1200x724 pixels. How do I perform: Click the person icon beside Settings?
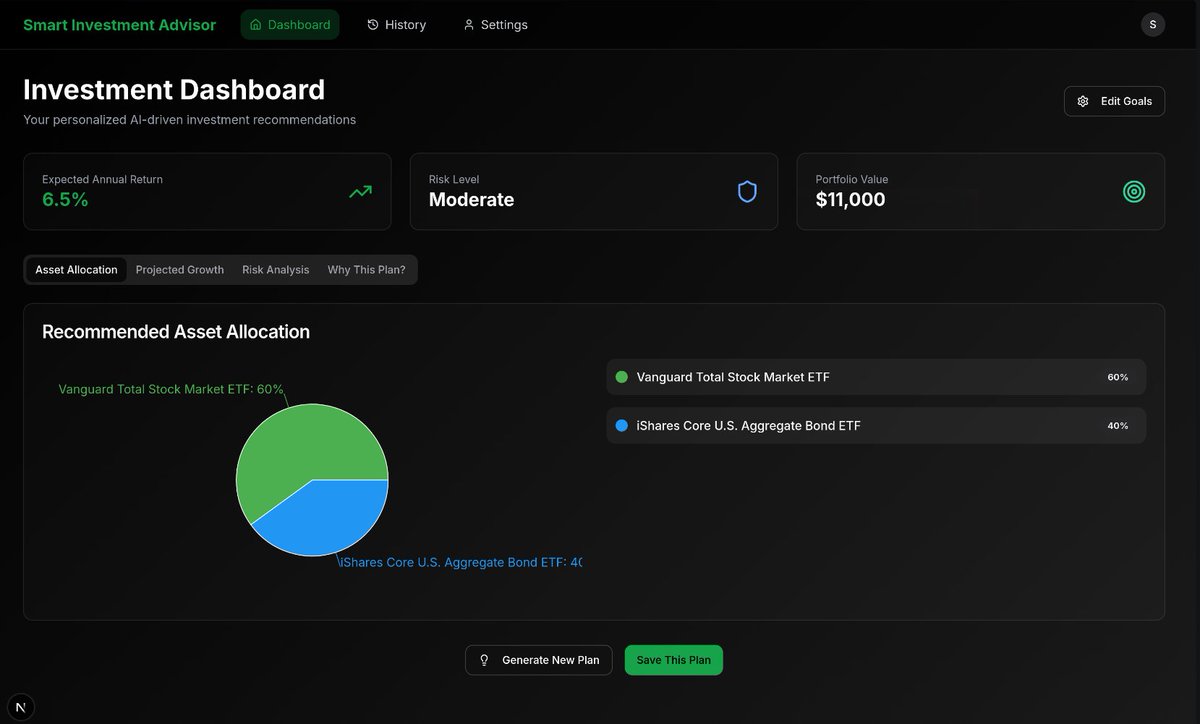(469, 25)
